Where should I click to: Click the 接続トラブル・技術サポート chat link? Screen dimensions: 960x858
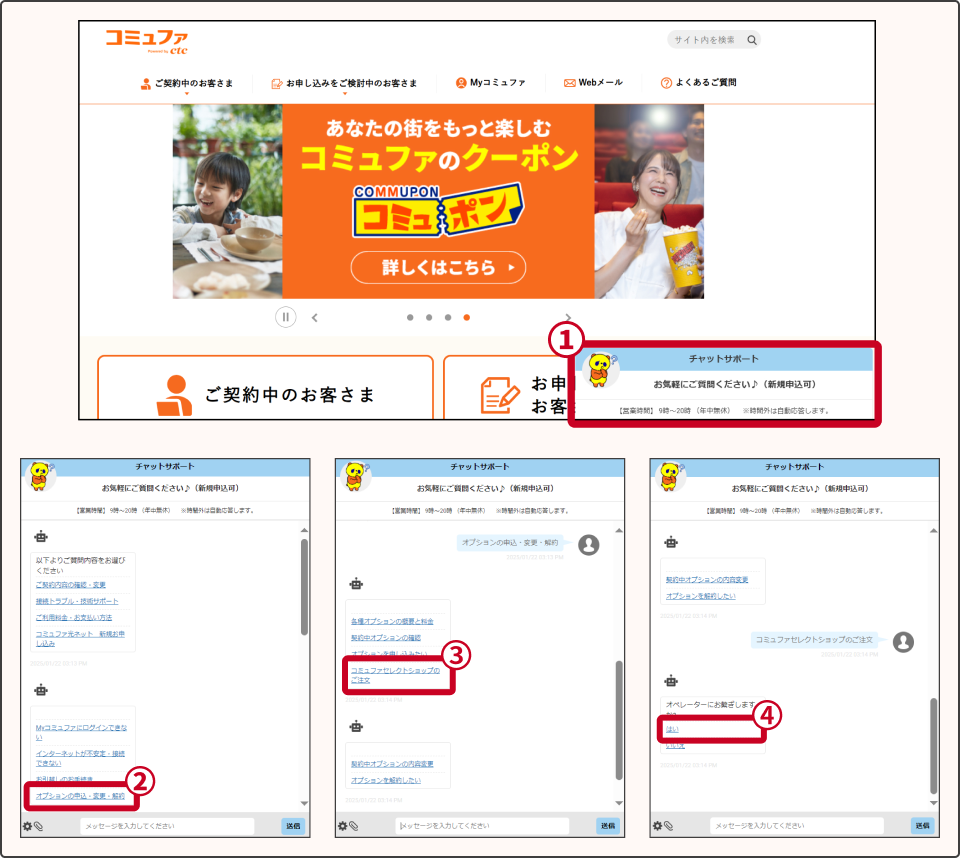77,601
